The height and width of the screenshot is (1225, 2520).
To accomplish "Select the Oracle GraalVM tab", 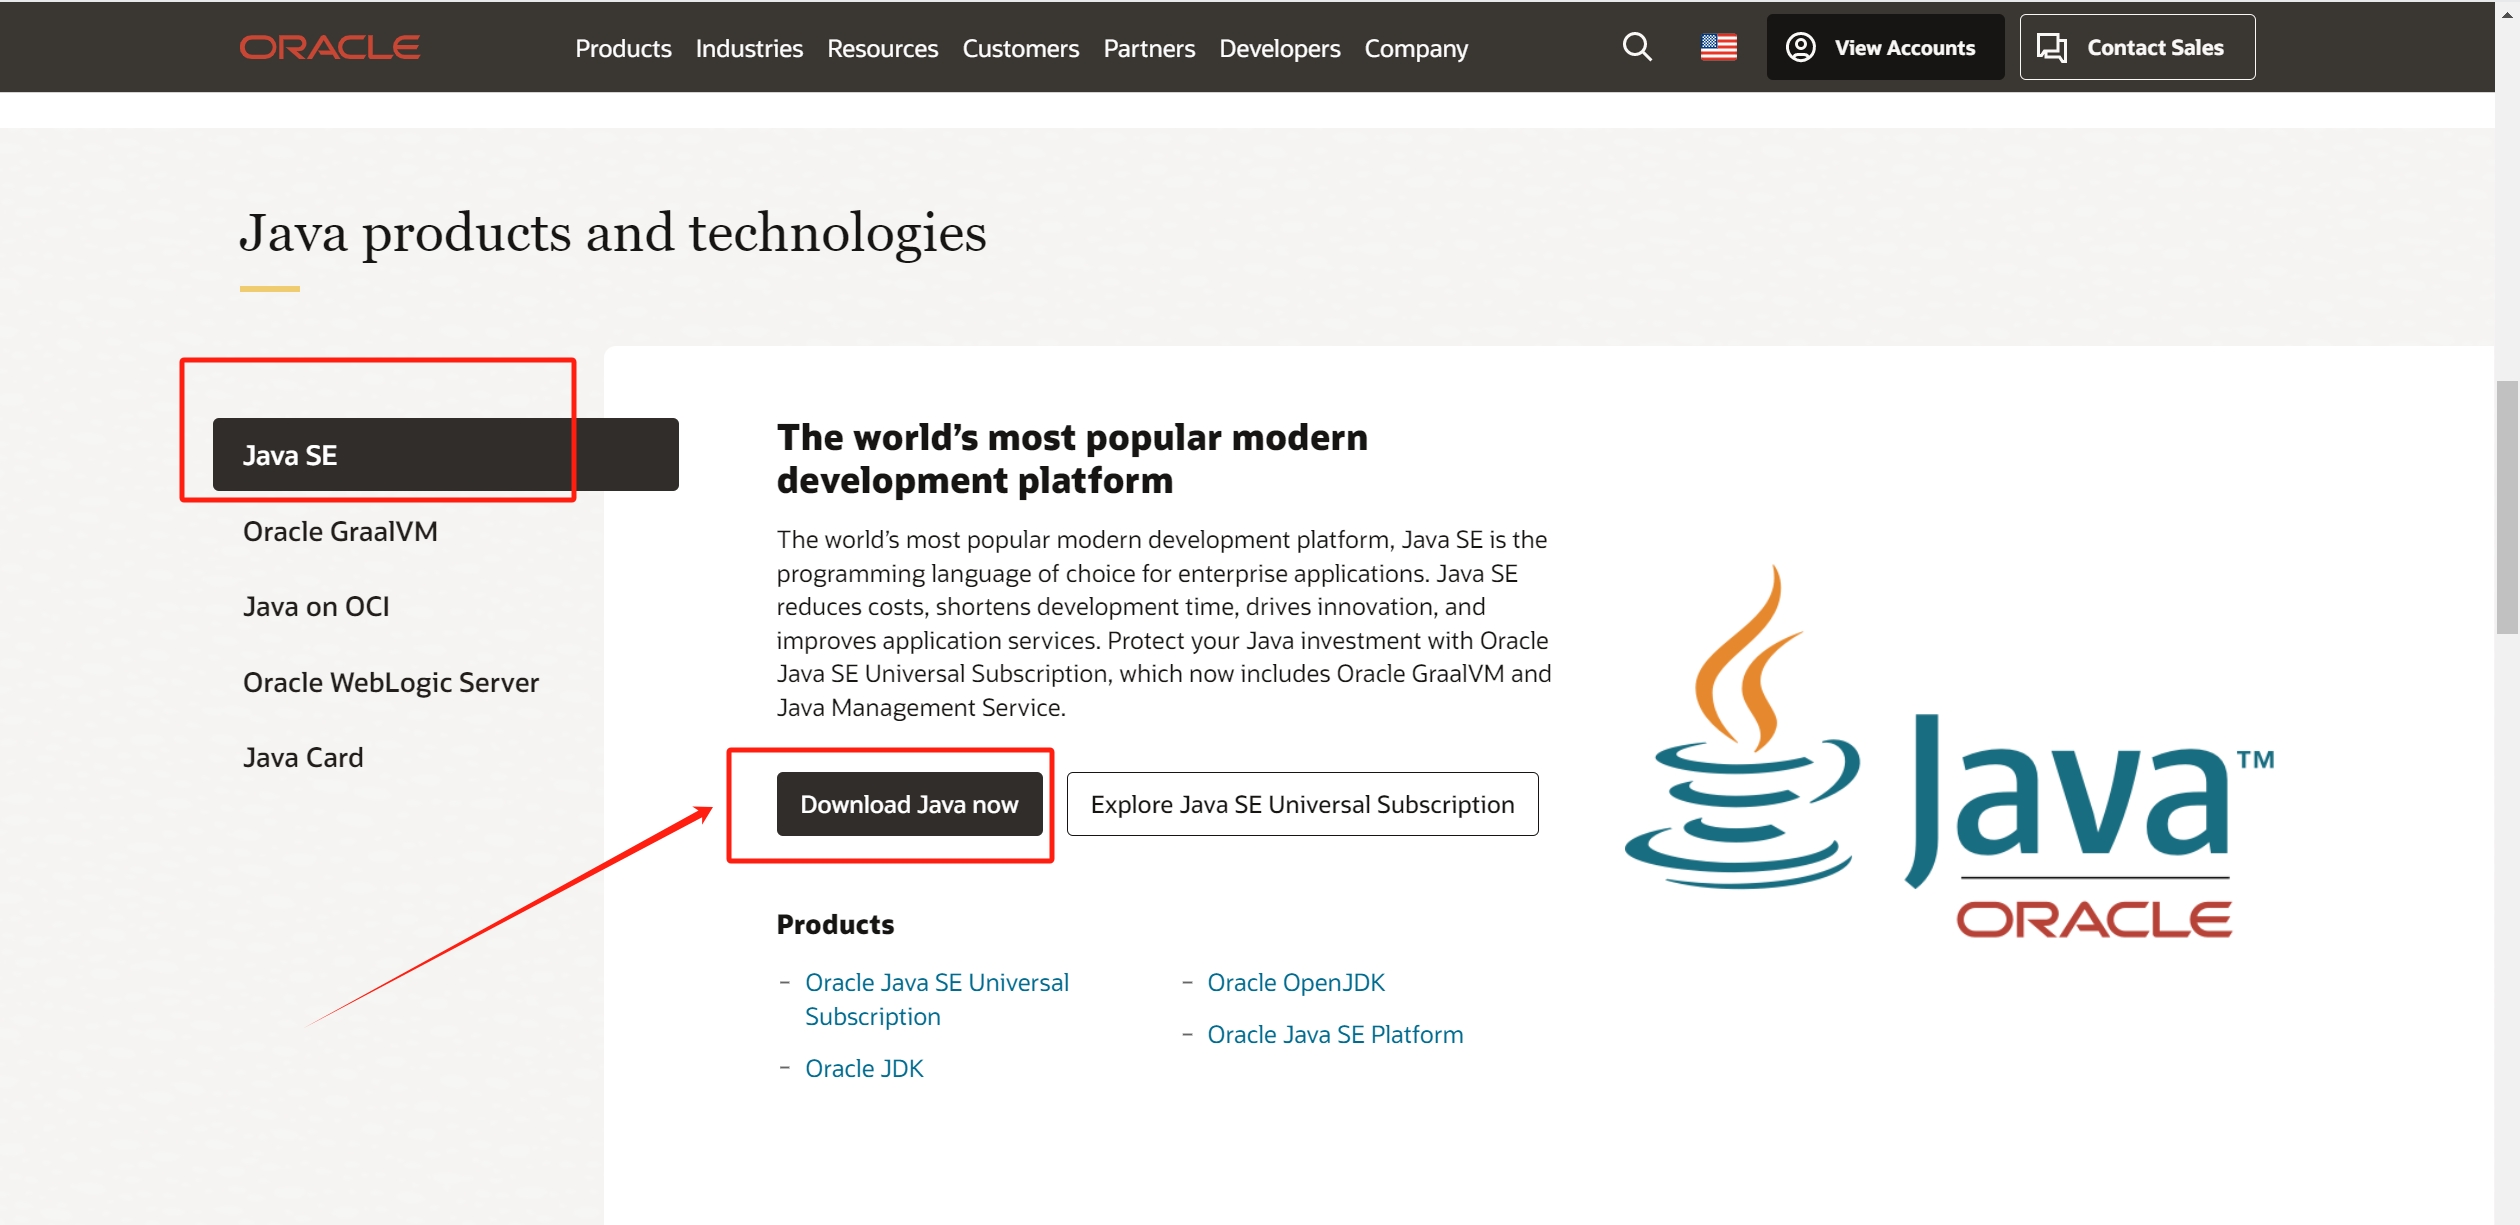I will (340, 531).
